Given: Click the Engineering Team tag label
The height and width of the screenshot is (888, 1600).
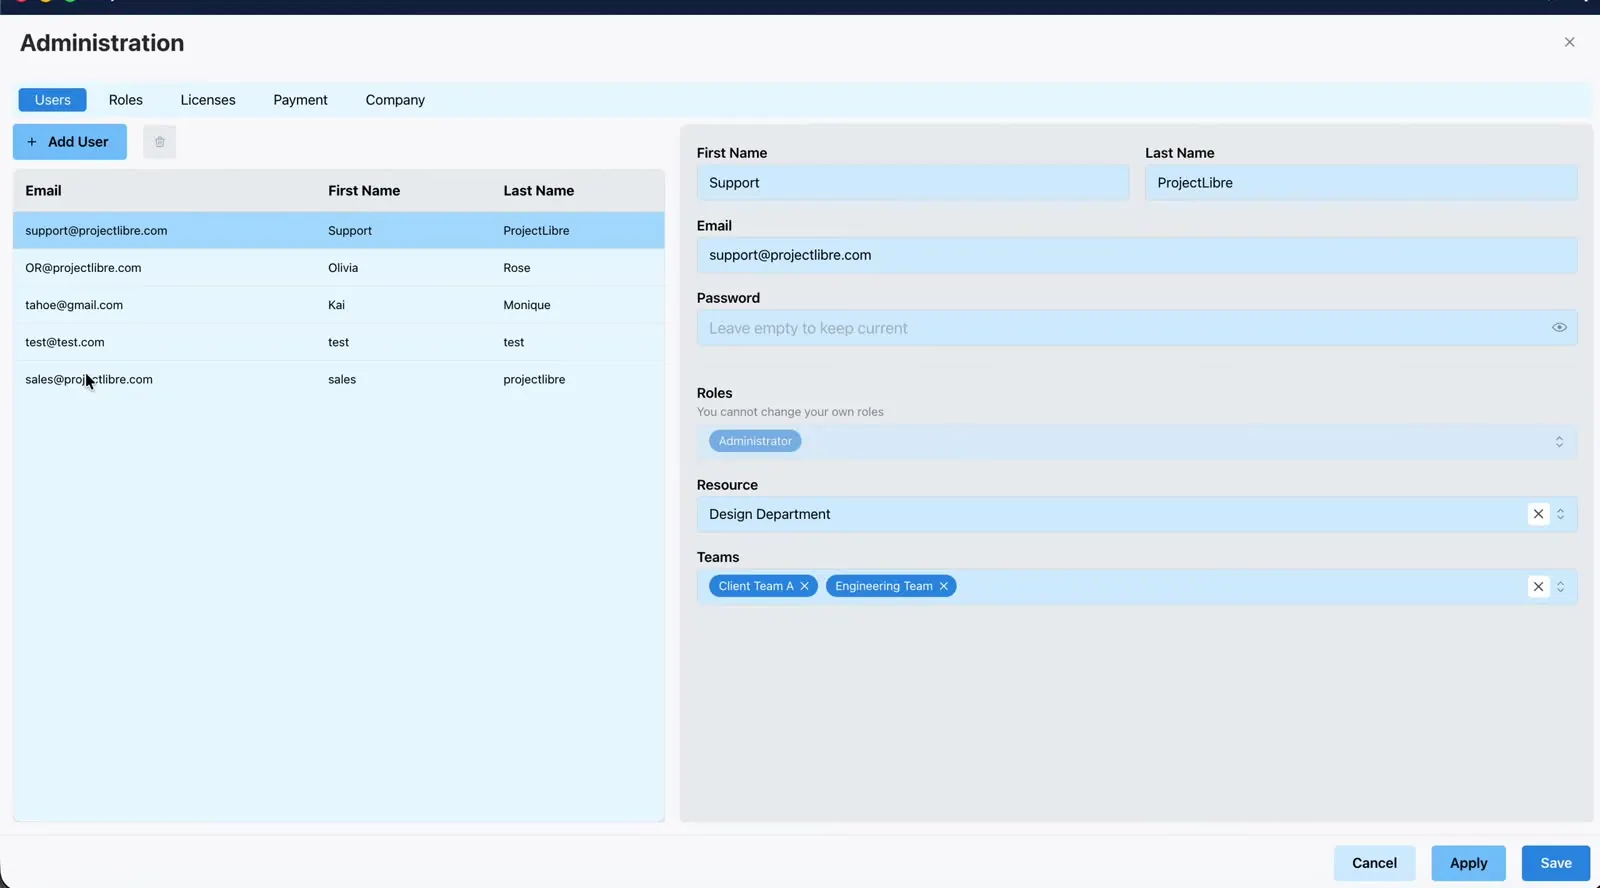Looking at the screenshot, I should 884,586.
